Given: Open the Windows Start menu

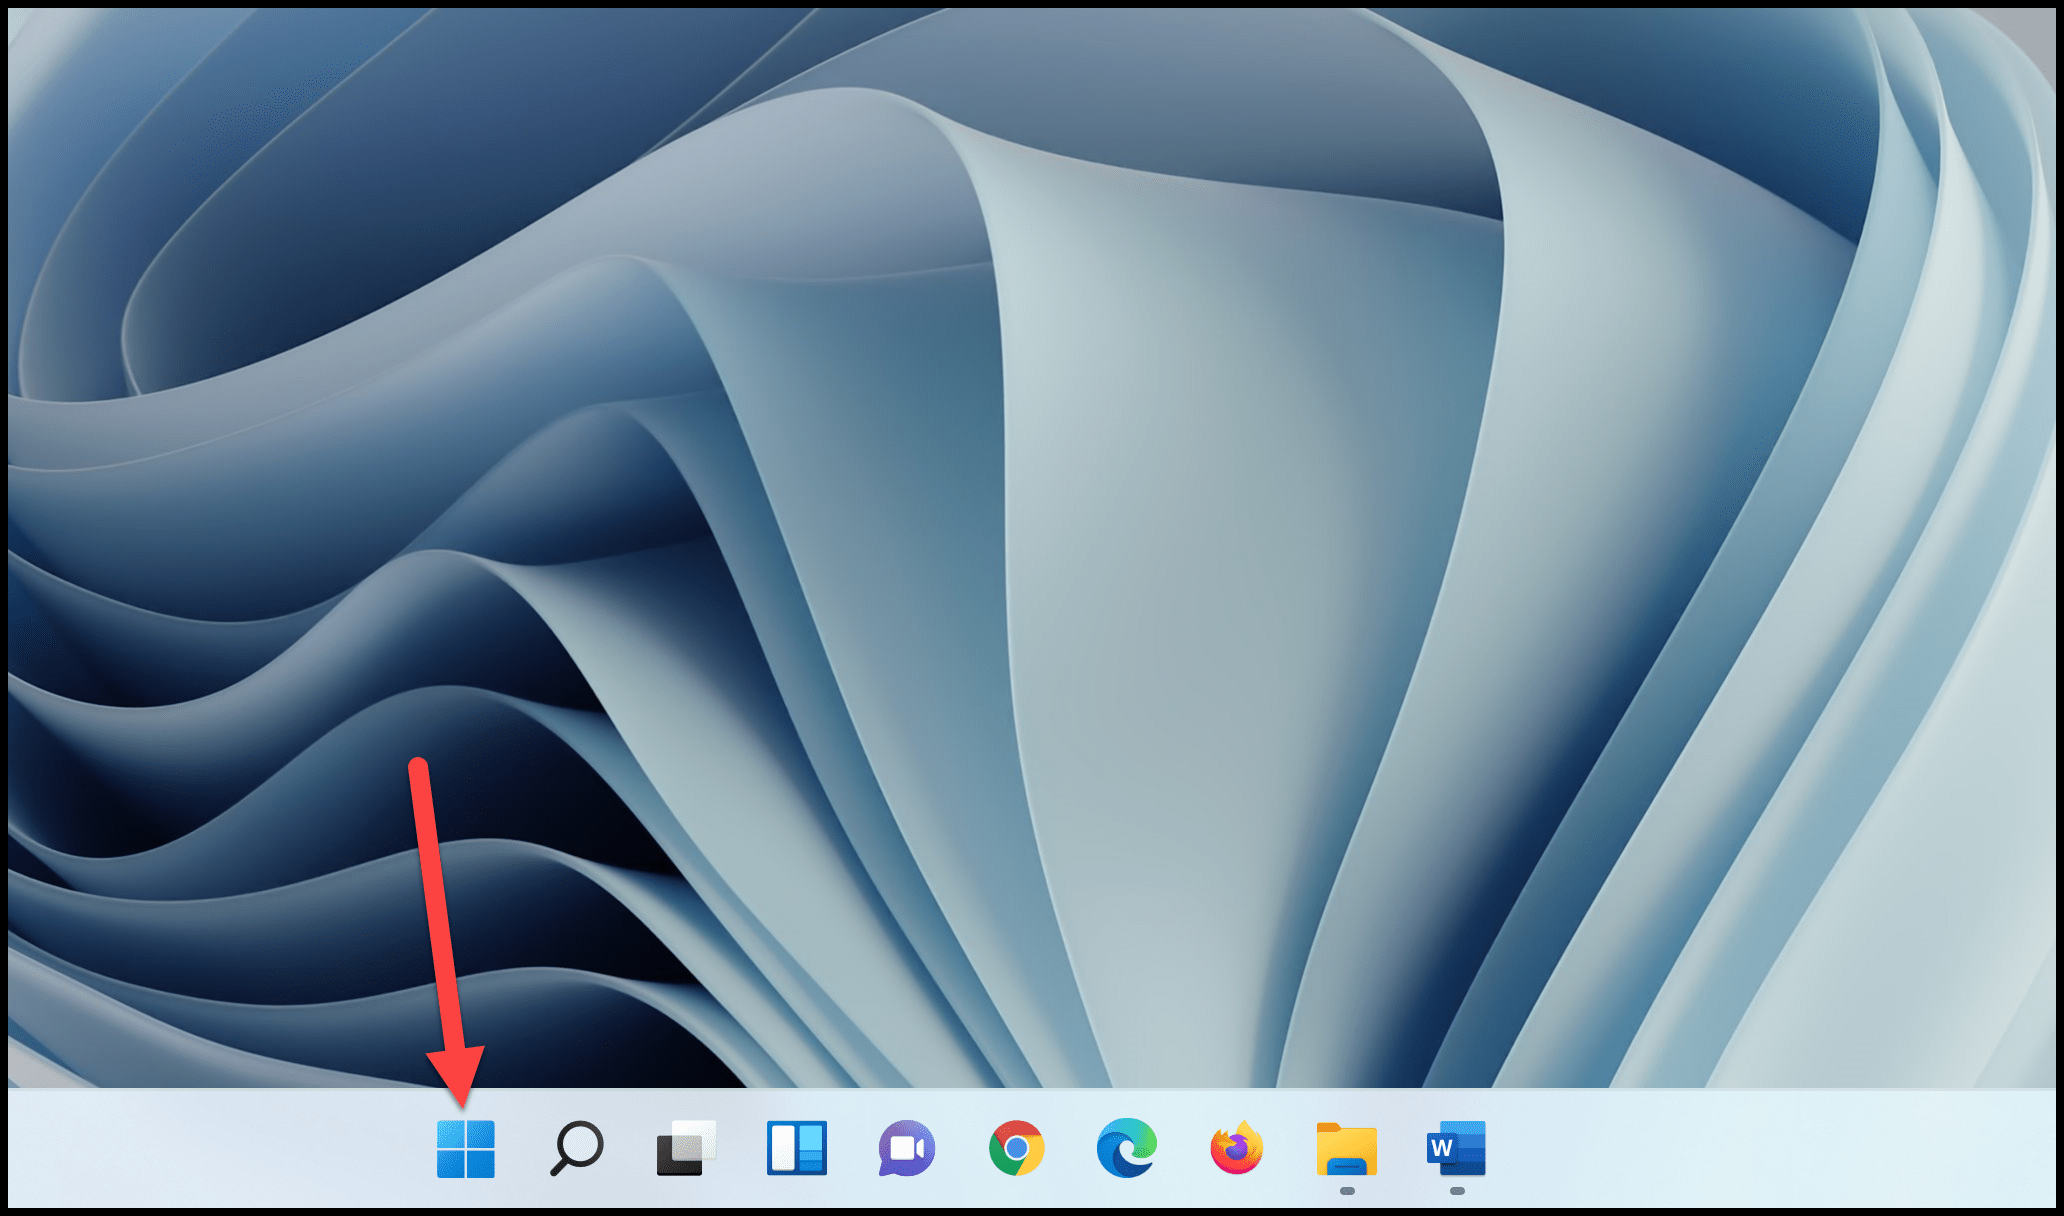Looking at the screenshot, I should [466, 1149].
